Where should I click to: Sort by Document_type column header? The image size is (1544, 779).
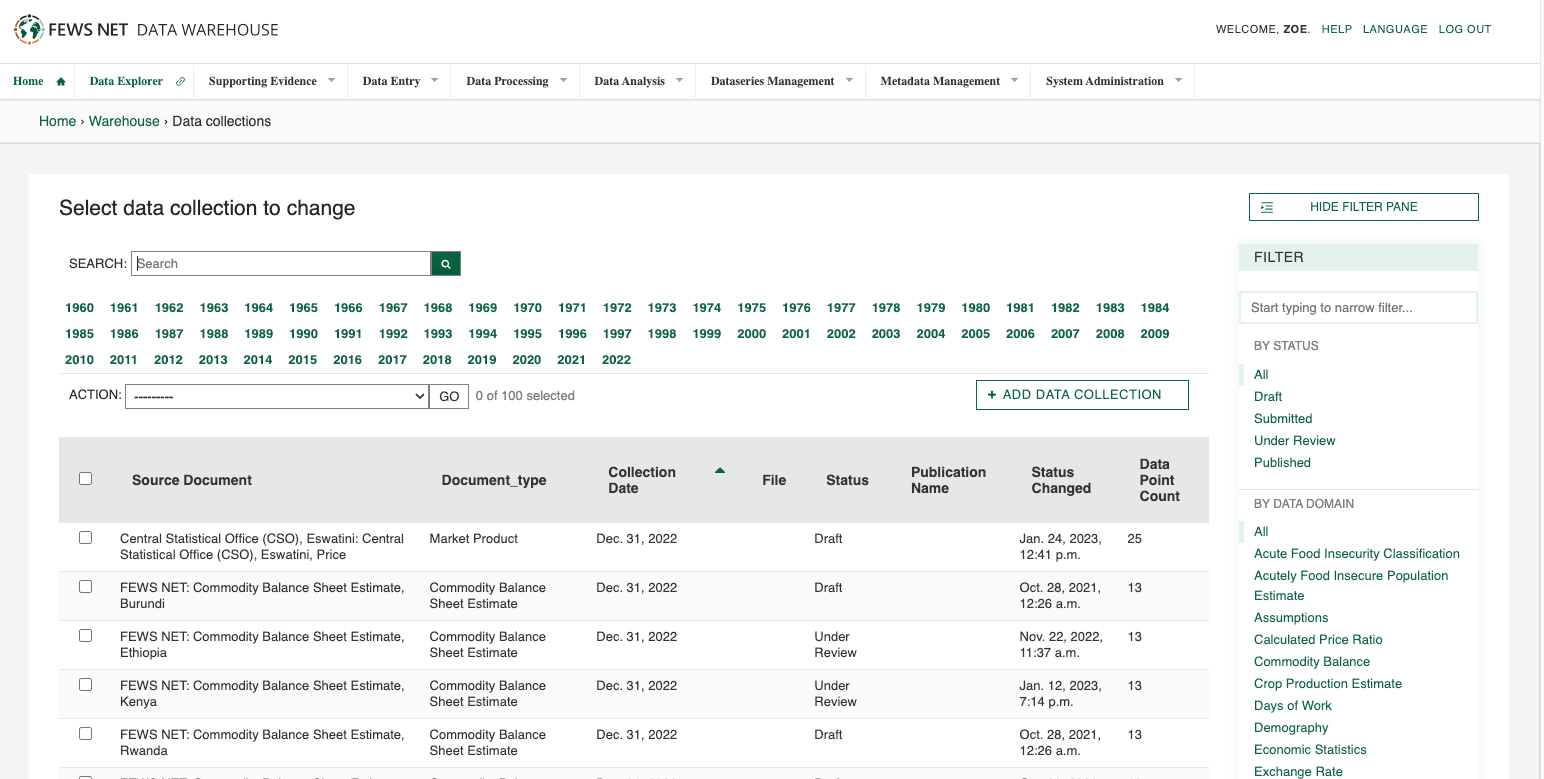pyautogui.click(x=494, y=480)
